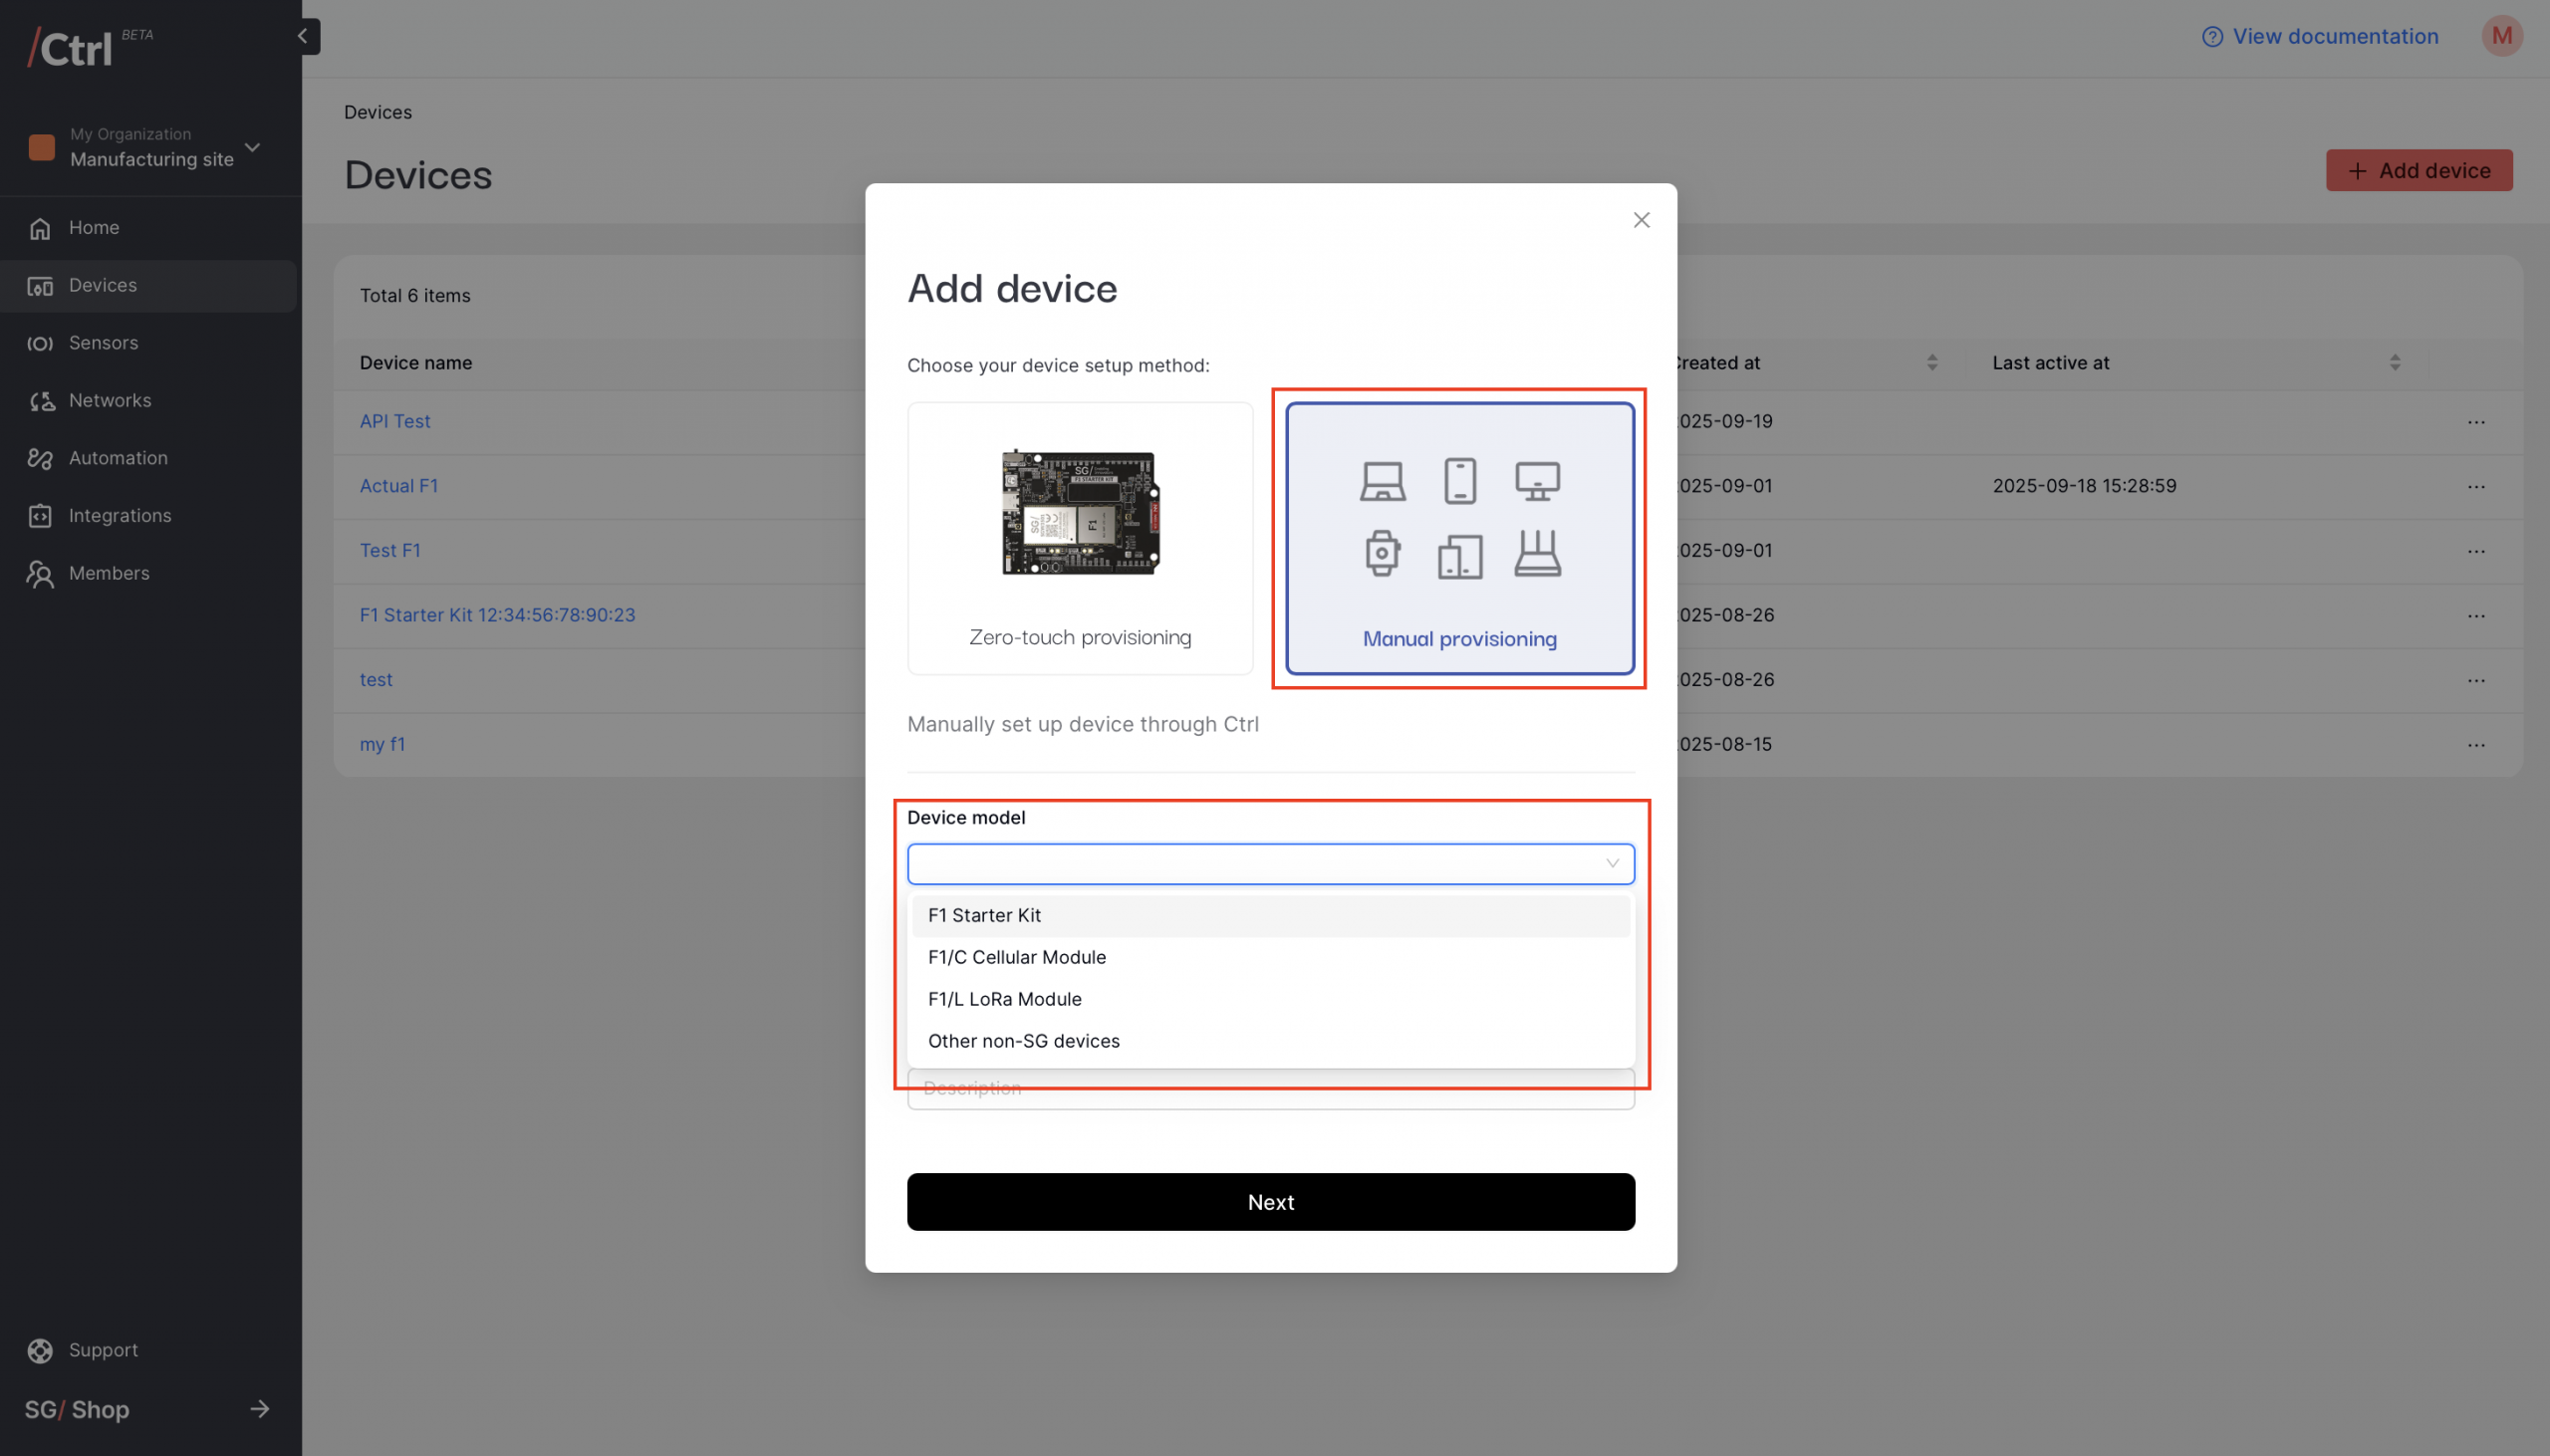Expand the Manufacturing site organization switcher
Image resolution: width=2550 pixels, height=1456 pixels.
252,148
